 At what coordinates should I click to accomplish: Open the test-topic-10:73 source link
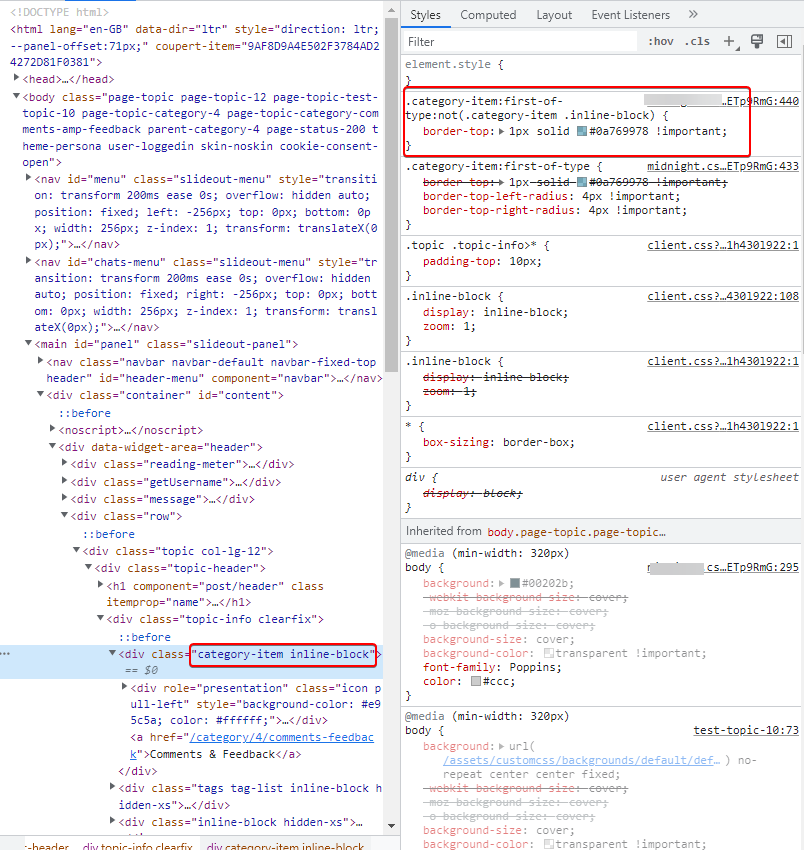pyautogui.click(x=746, y=731)
